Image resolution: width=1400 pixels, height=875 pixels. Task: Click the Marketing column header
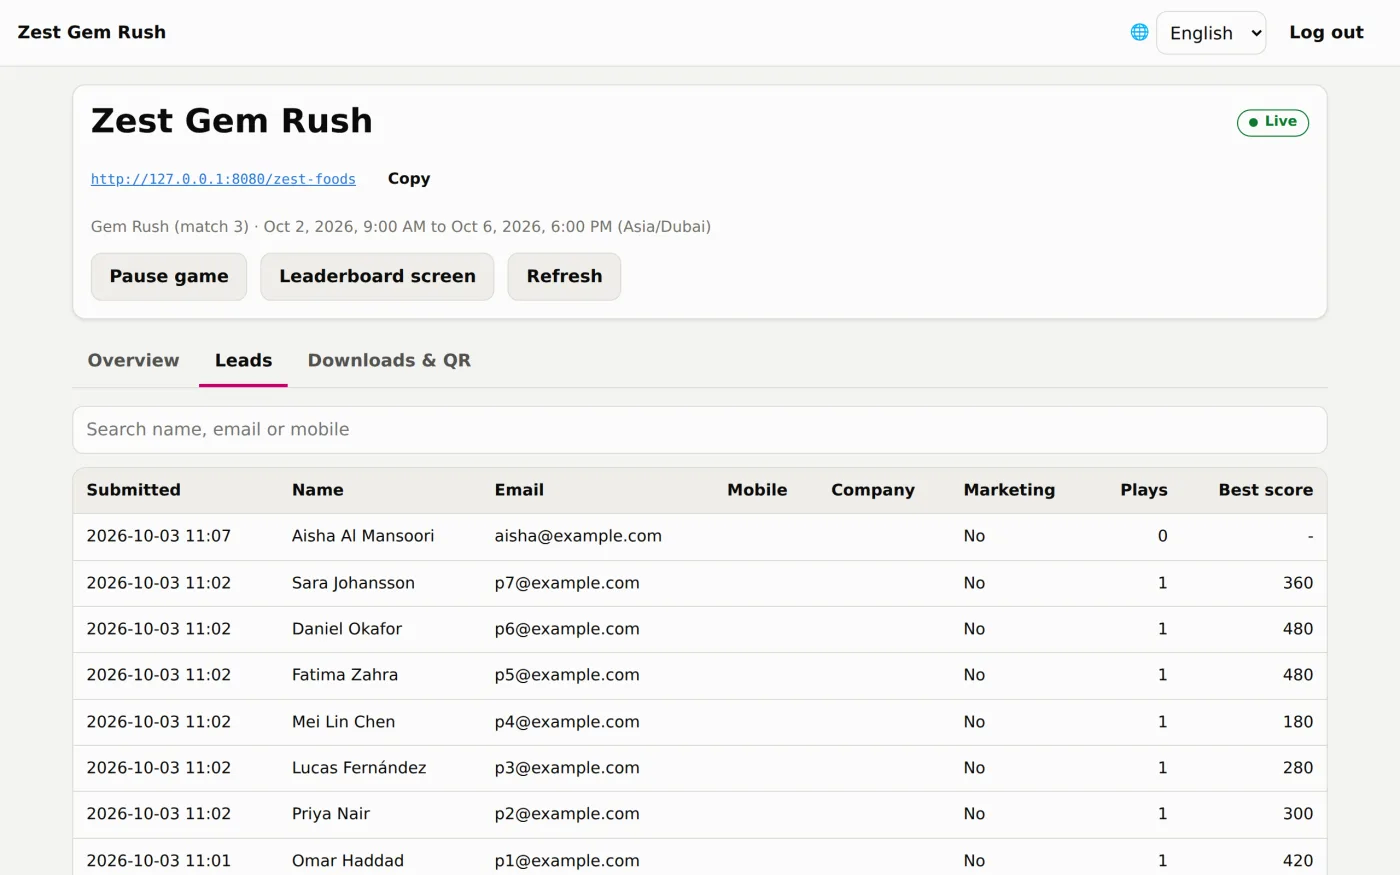1009,490
